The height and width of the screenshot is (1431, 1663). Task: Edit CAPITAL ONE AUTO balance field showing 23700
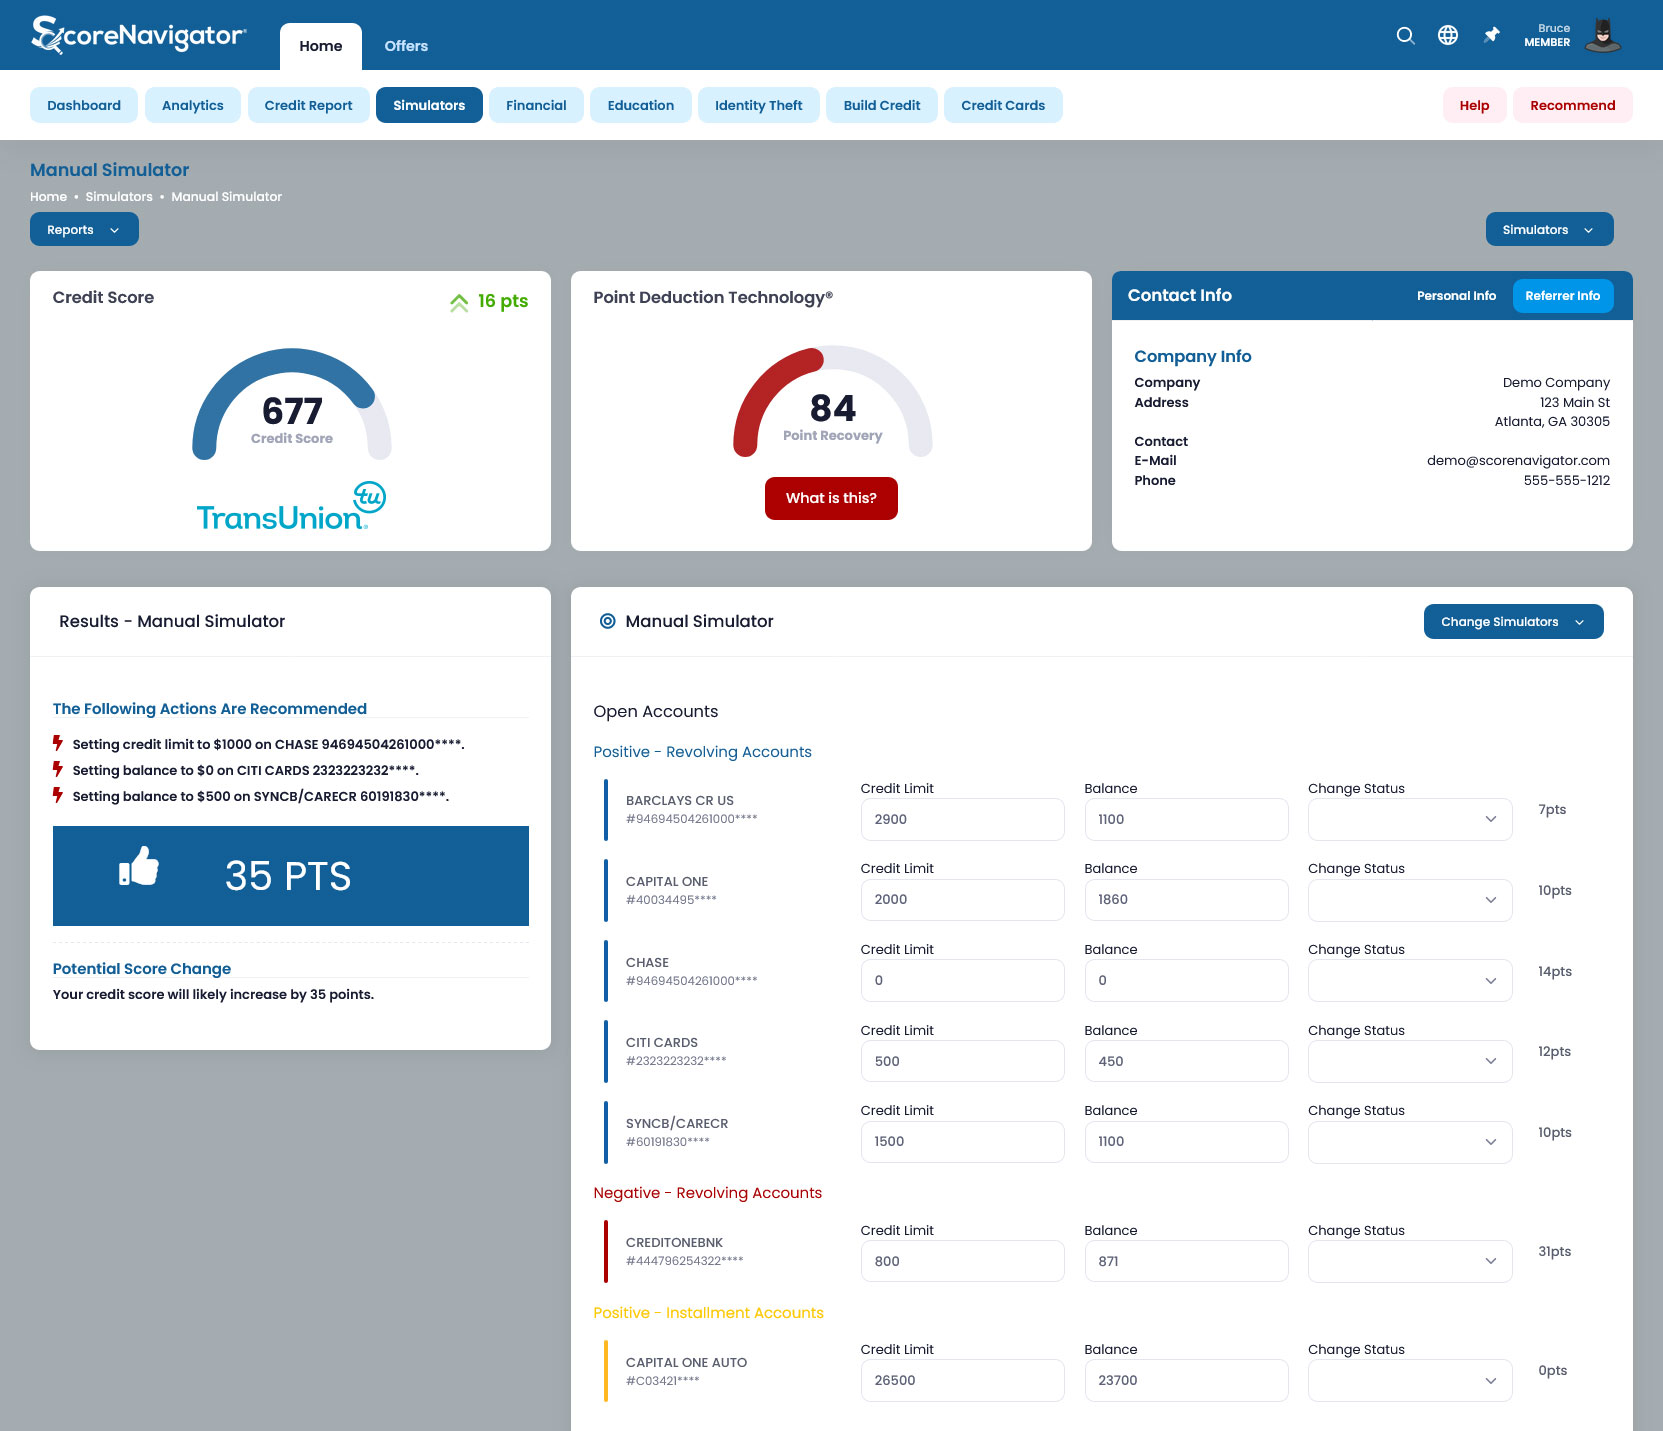pyautogui.click(x=1186, y=1380)
